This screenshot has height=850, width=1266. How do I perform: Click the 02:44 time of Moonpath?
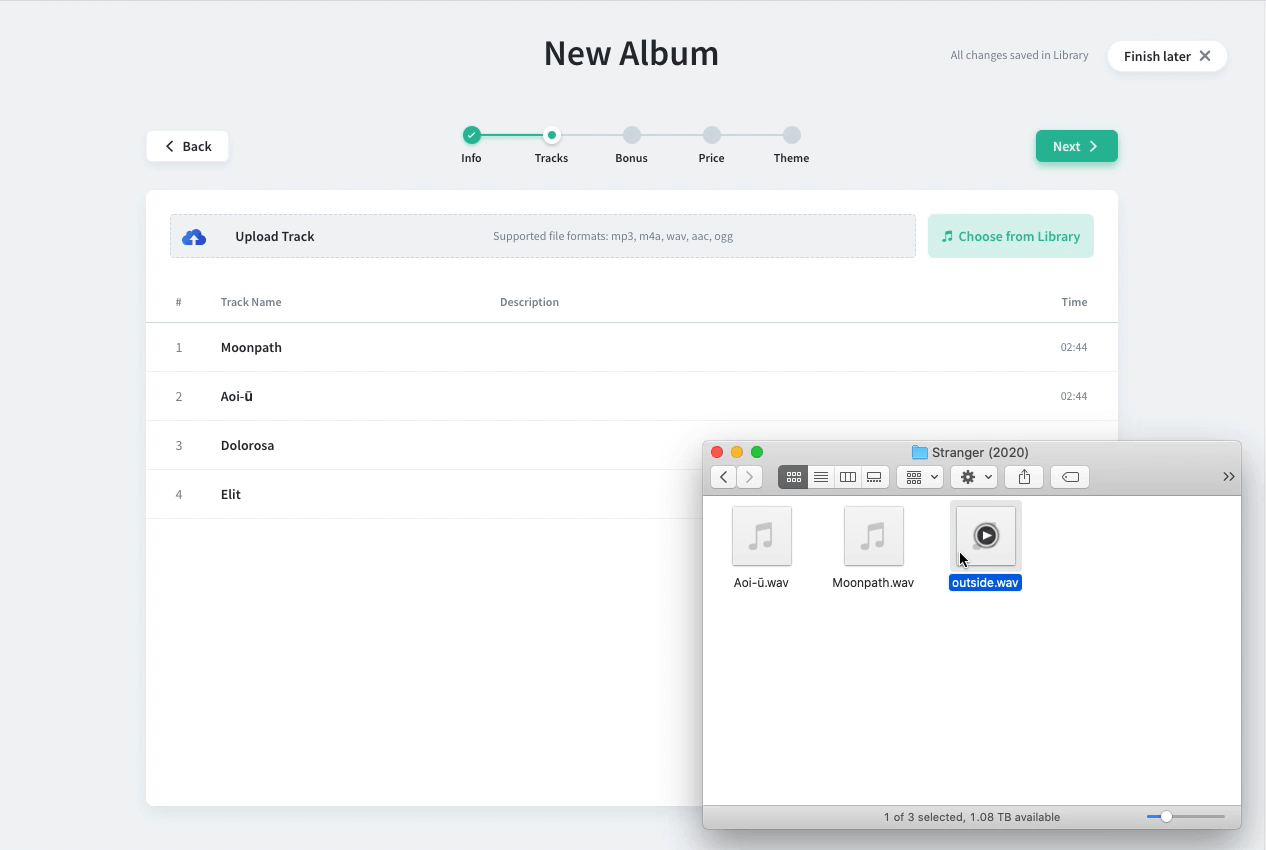pos(1074,347)
